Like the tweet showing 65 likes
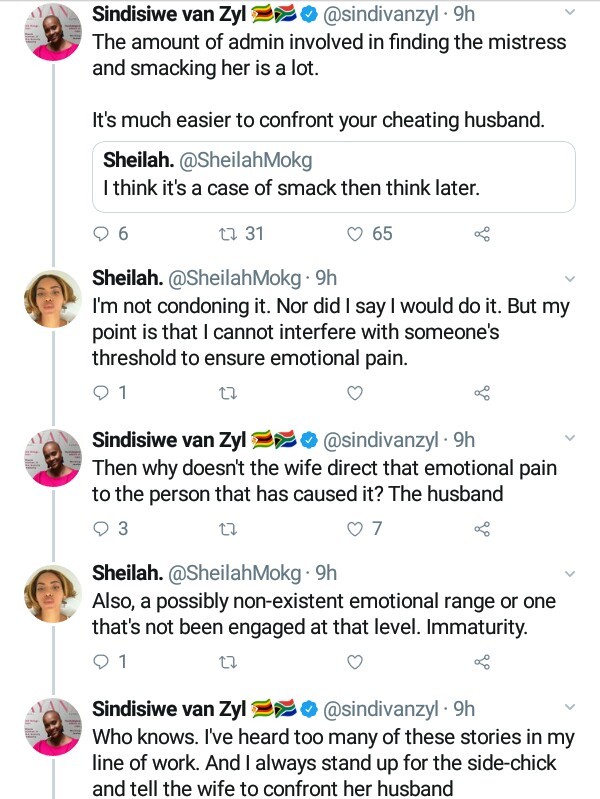Screen dimensions: 600x799 [x=354, y=234]
